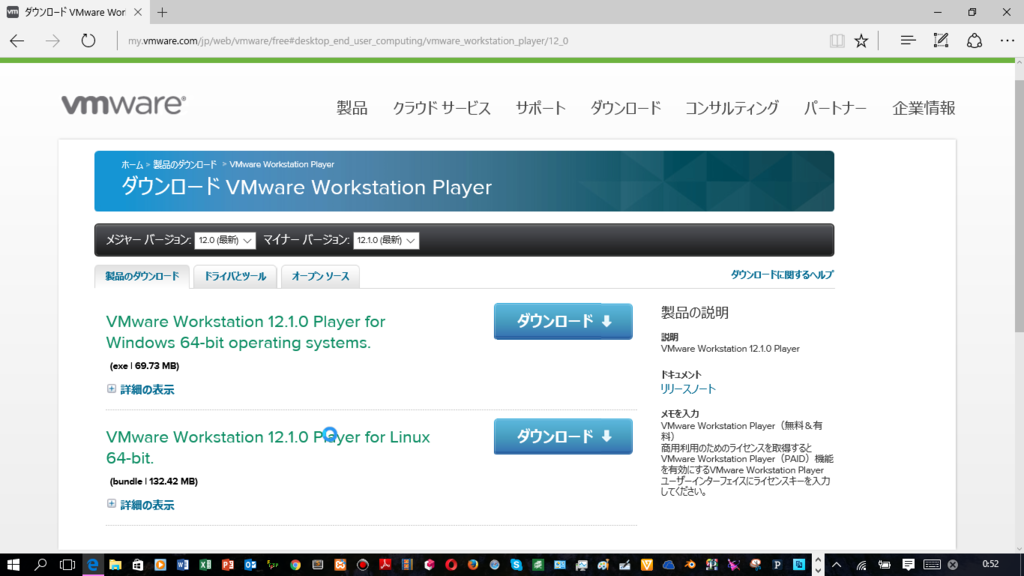
Task: Launch PowerPoint from the taskbar
Action: 227,565
